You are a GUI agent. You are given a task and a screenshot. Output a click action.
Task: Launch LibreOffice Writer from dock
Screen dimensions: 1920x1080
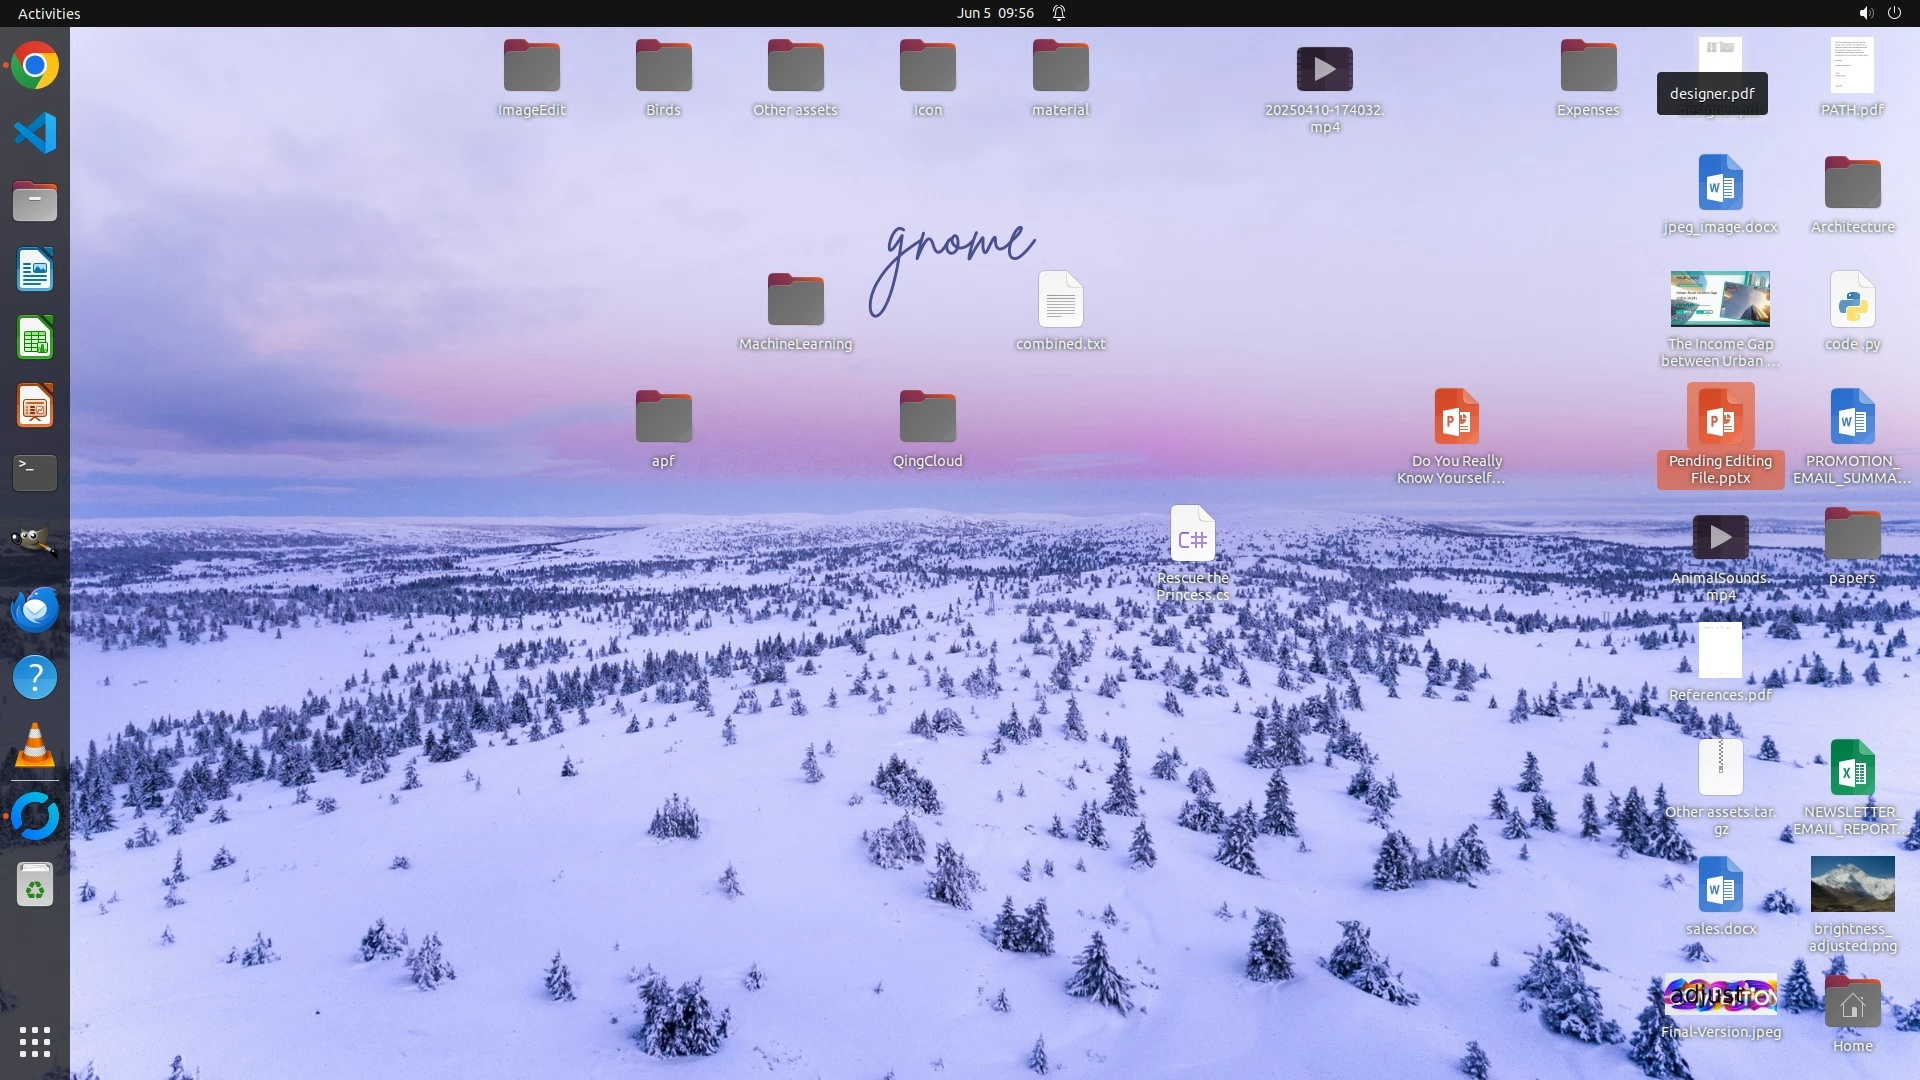pyautogui.click(x=35, y=270)
